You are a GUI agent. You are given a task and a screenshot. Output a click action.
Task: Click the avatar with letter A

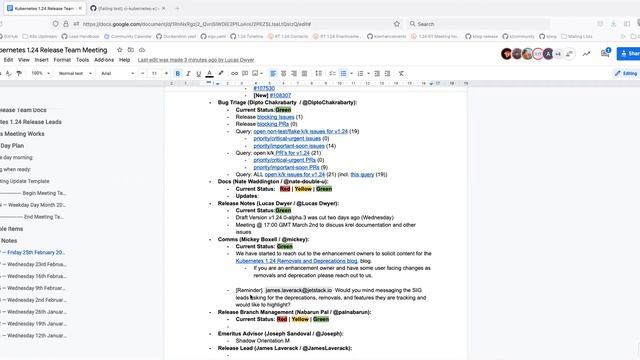pos(548,53)
